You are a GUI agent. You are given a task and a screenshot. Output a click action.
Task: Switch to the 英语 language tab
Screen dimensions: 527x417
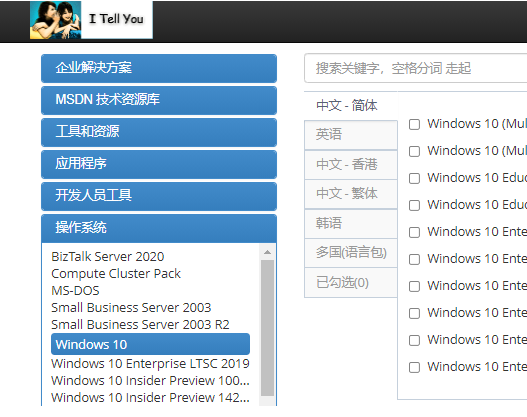351,135
